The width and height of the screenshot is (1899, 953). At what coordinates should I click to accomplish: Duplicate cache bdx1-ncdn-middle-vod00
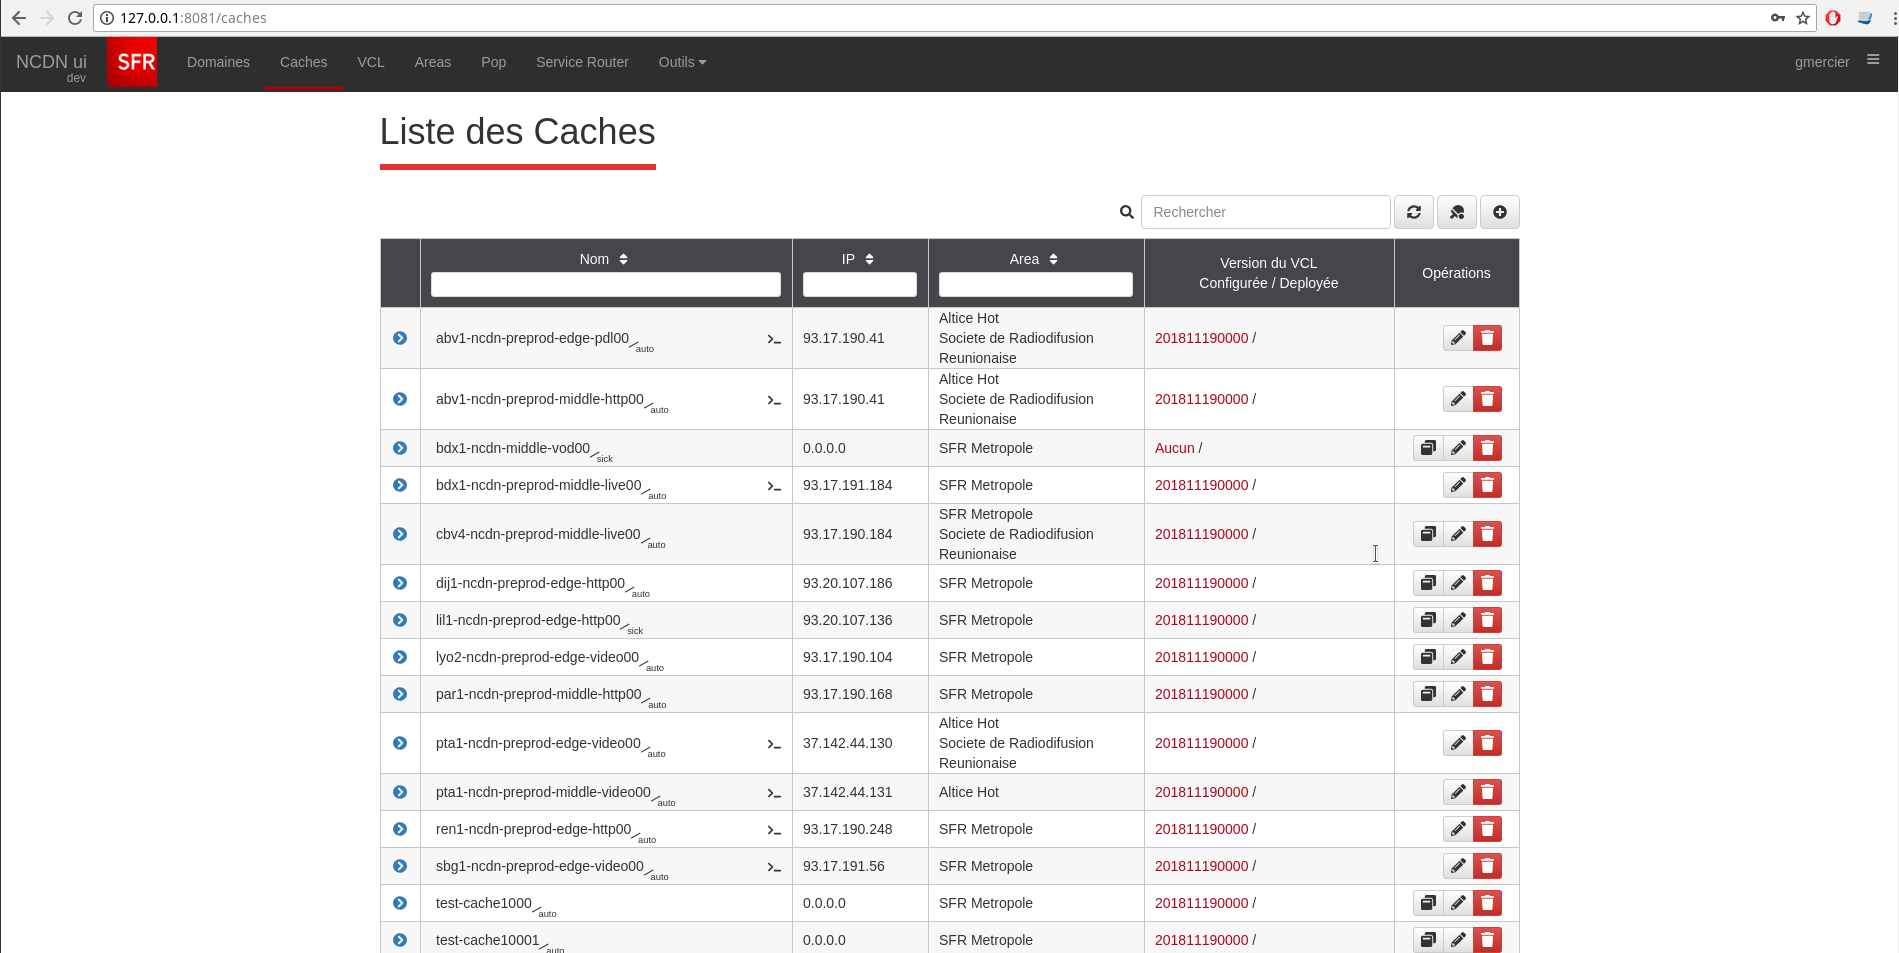(1428, 448)
